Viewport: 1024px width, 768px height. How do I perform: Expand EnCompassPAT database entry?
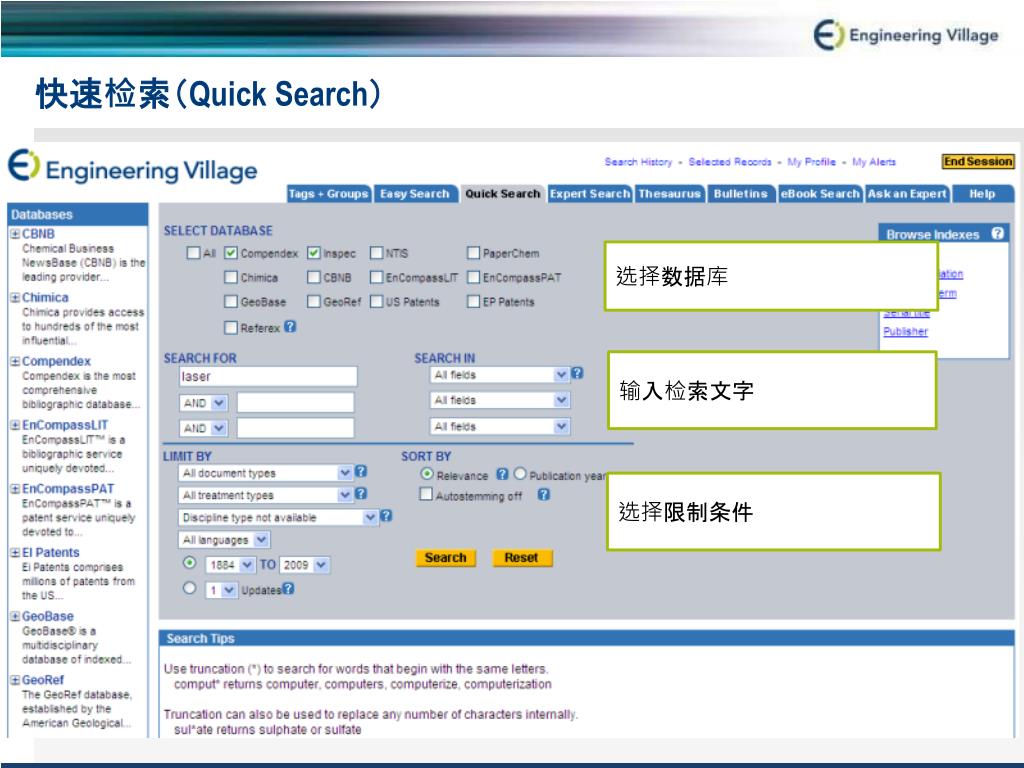(15, 489)
